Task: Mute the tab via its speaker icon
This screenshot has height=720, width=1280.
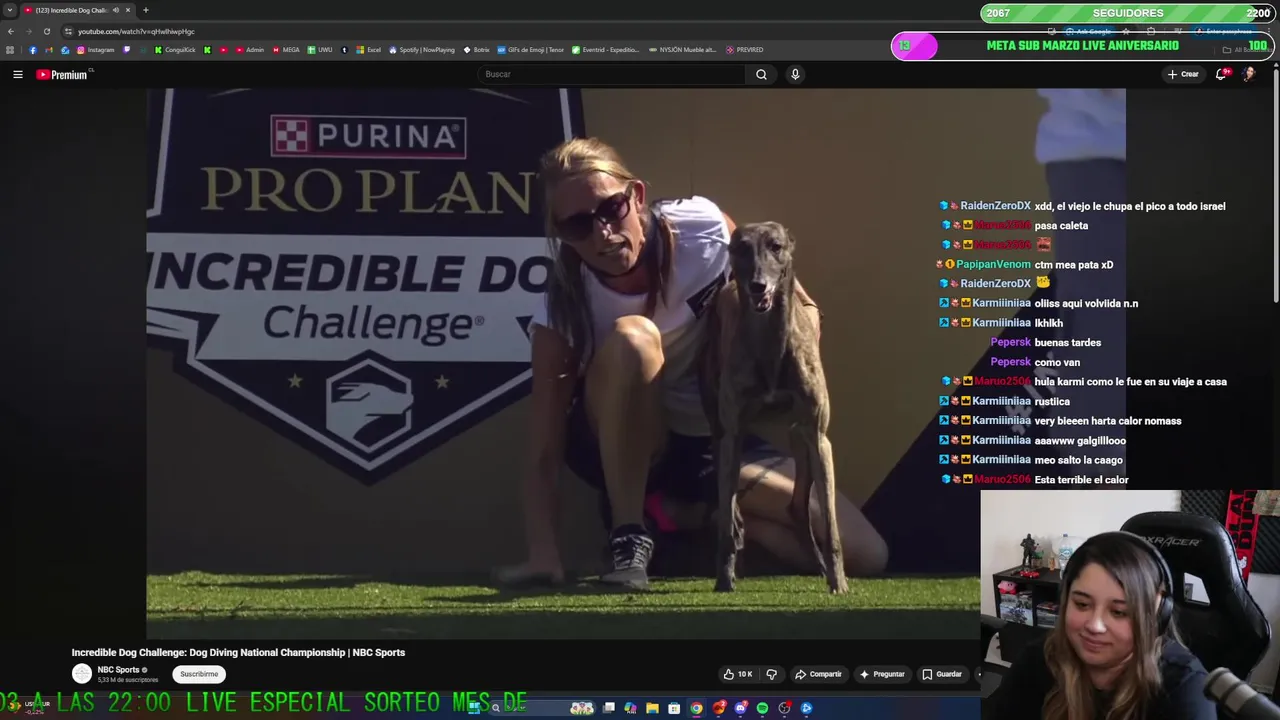Action: click(116, 10)
